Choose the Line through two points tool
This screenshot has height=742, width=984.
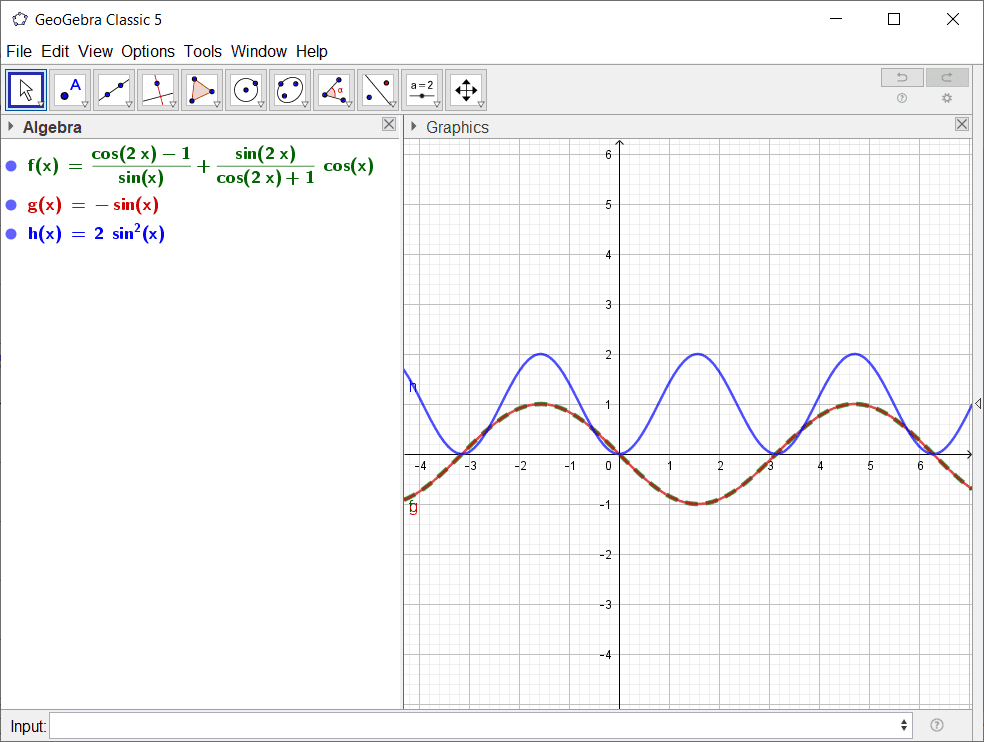coord(114,90)
